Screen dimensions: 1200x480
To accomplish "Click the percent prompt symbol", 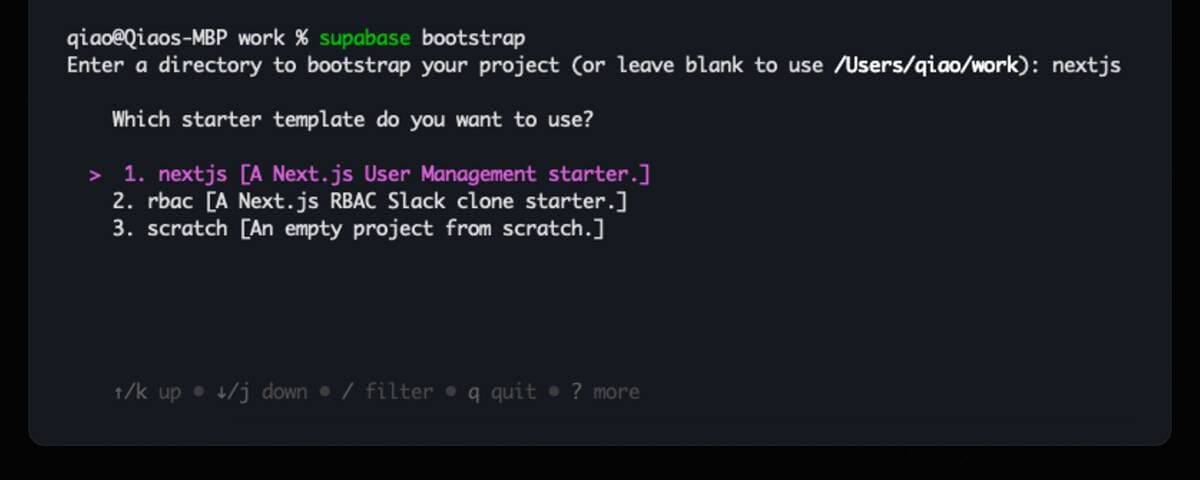I will tap(301, 38).
